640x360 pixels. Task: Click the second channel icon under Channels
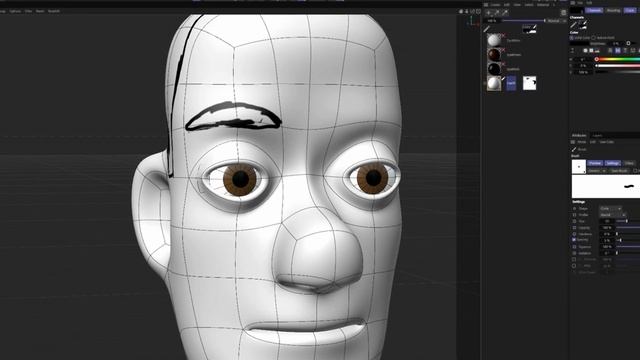(x=583, y=25)
